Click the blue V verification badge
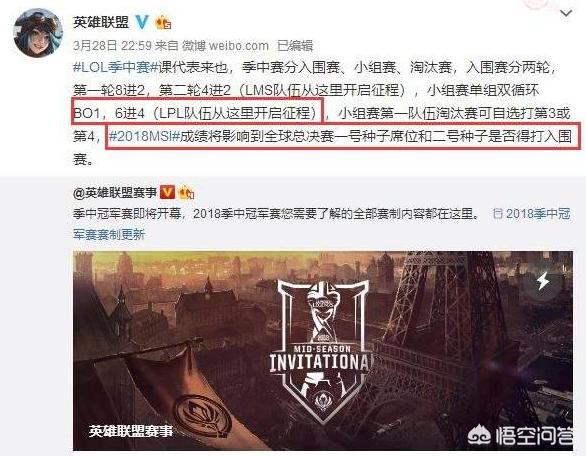Image resolution: width=586 pixels, height=456 pixels. click(x=142, y=22)
